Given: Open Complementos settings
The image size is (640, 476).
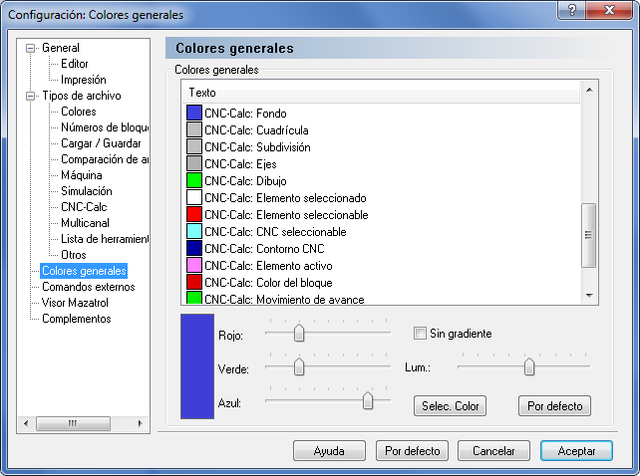Looking at the screenshot, I should pos(76,318).
